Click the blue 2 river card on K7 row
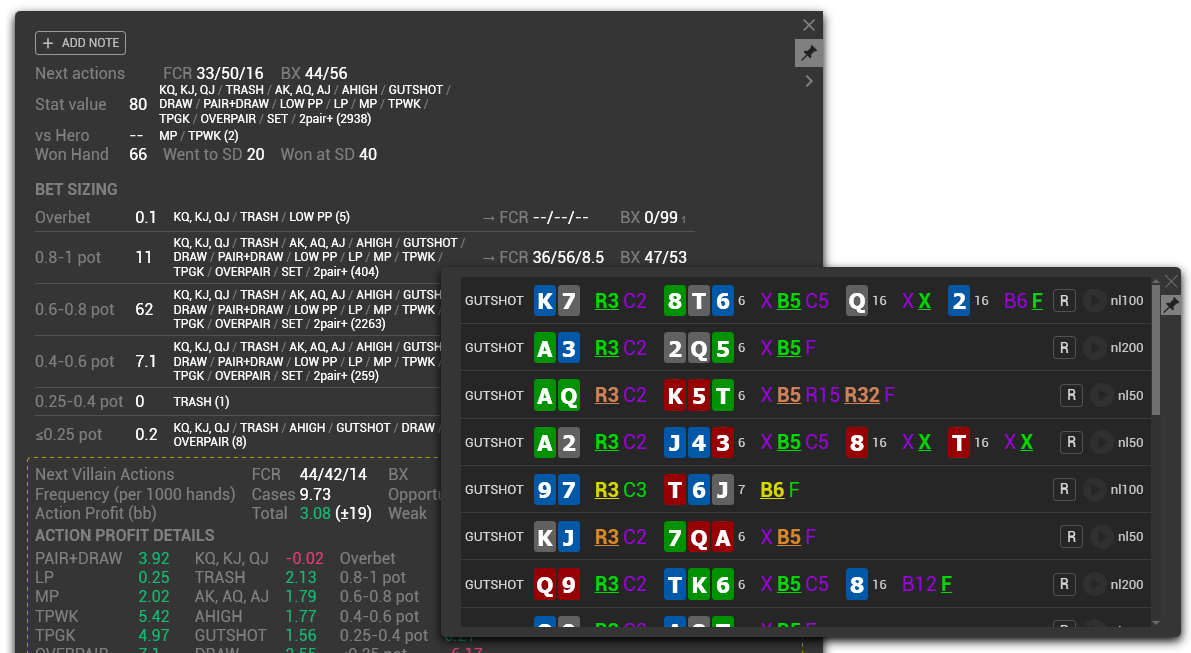The image size is (1191, 653). click(x=959, y=301)
